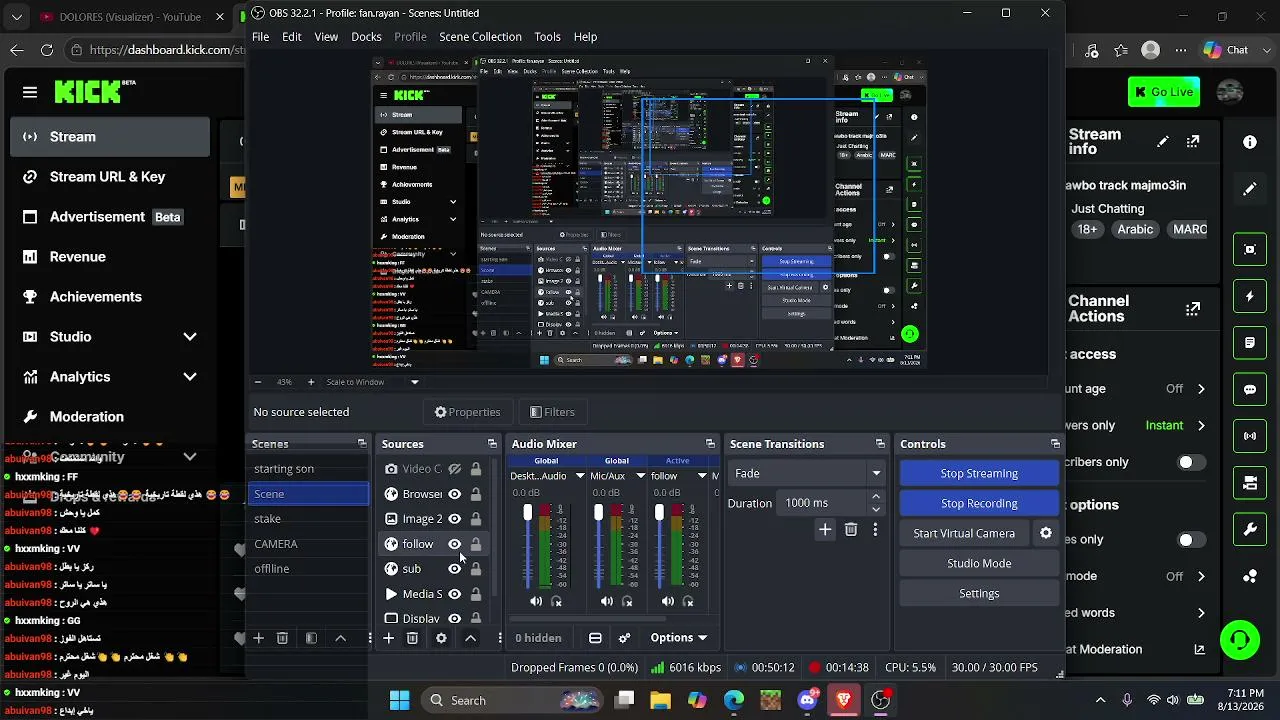Open follow channel dropdown arrow in mixer
The width and height of the screenshot is (1280, 720).
click(x=701, y=476)
